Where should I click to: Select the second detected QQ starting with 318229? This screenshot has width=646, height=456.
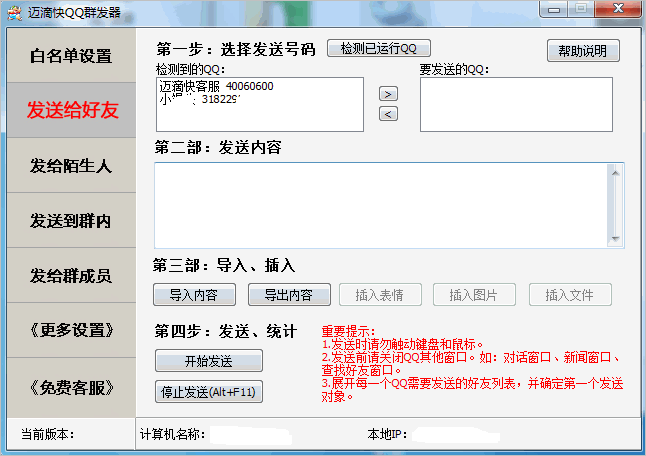pos(200,99)
